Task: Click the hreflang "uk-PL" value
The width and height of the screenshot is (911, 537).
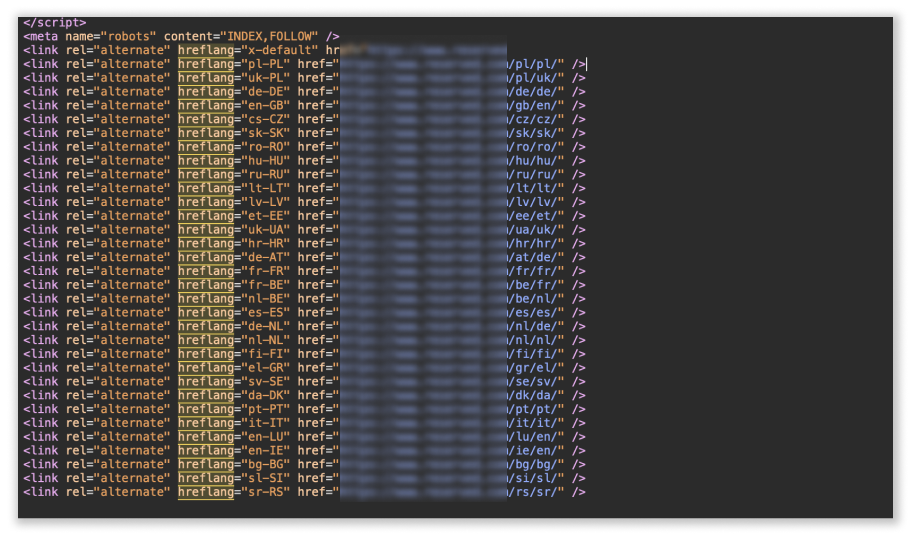Action: (266, 78)
